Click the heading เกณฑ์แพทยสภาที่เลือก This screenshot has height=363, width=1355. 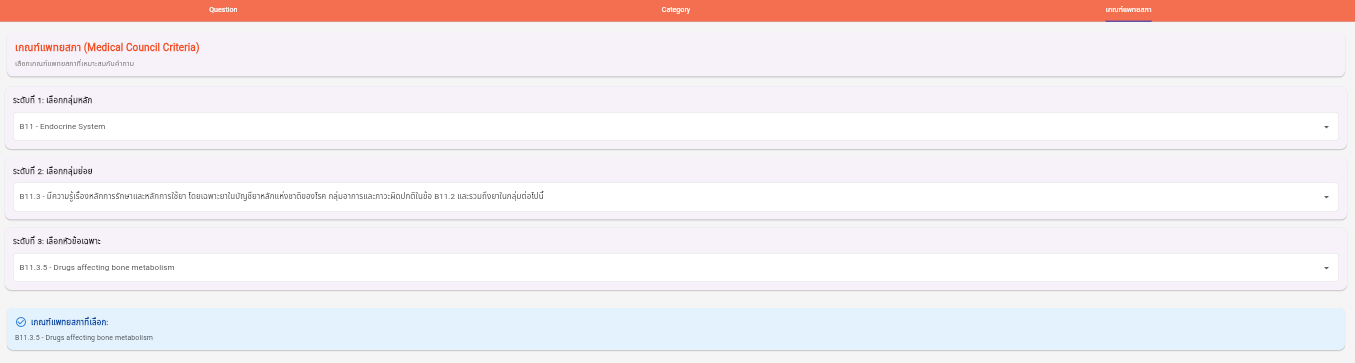(69, 322)
